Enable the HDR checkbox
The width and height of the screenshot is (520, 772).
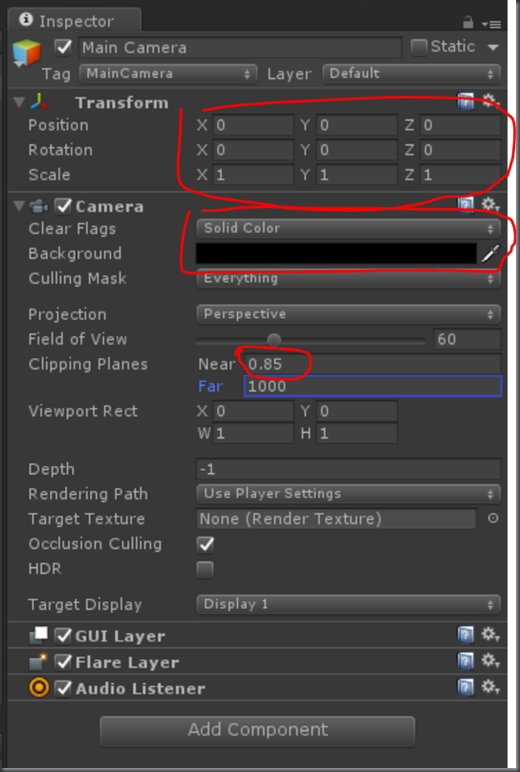(205, 569)
